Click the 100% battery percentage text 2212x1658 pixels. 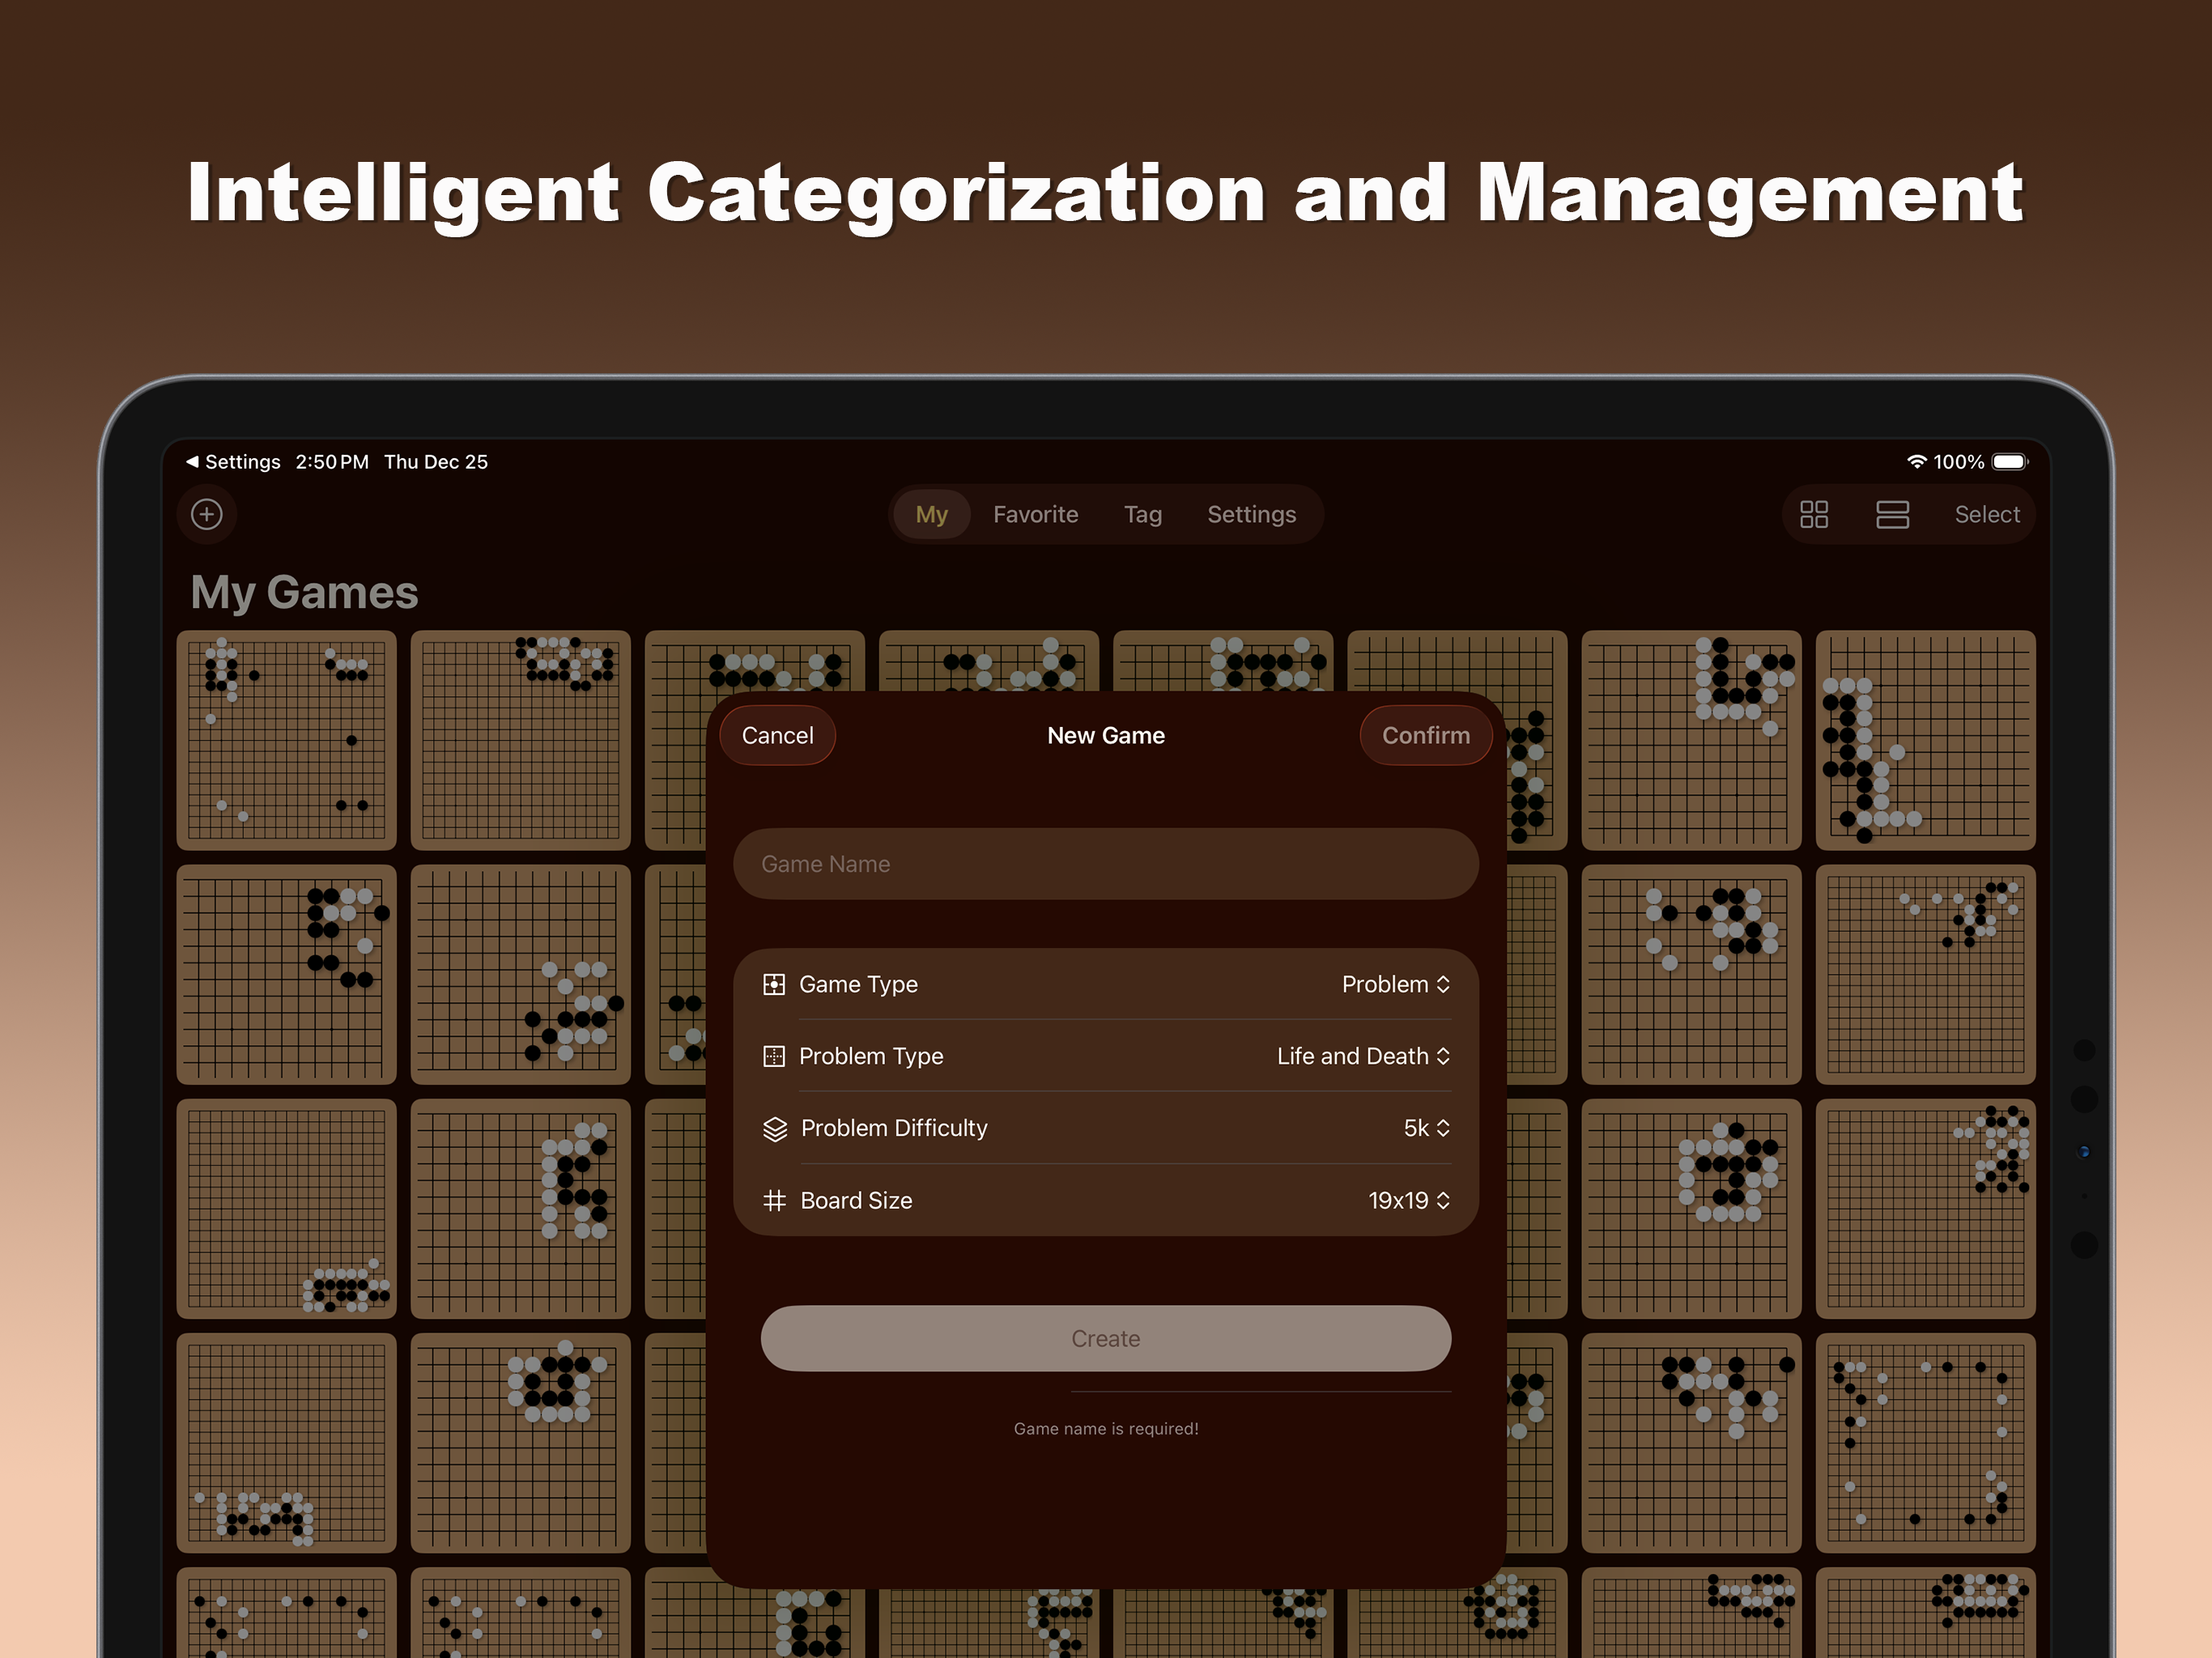click(1958, 462)
